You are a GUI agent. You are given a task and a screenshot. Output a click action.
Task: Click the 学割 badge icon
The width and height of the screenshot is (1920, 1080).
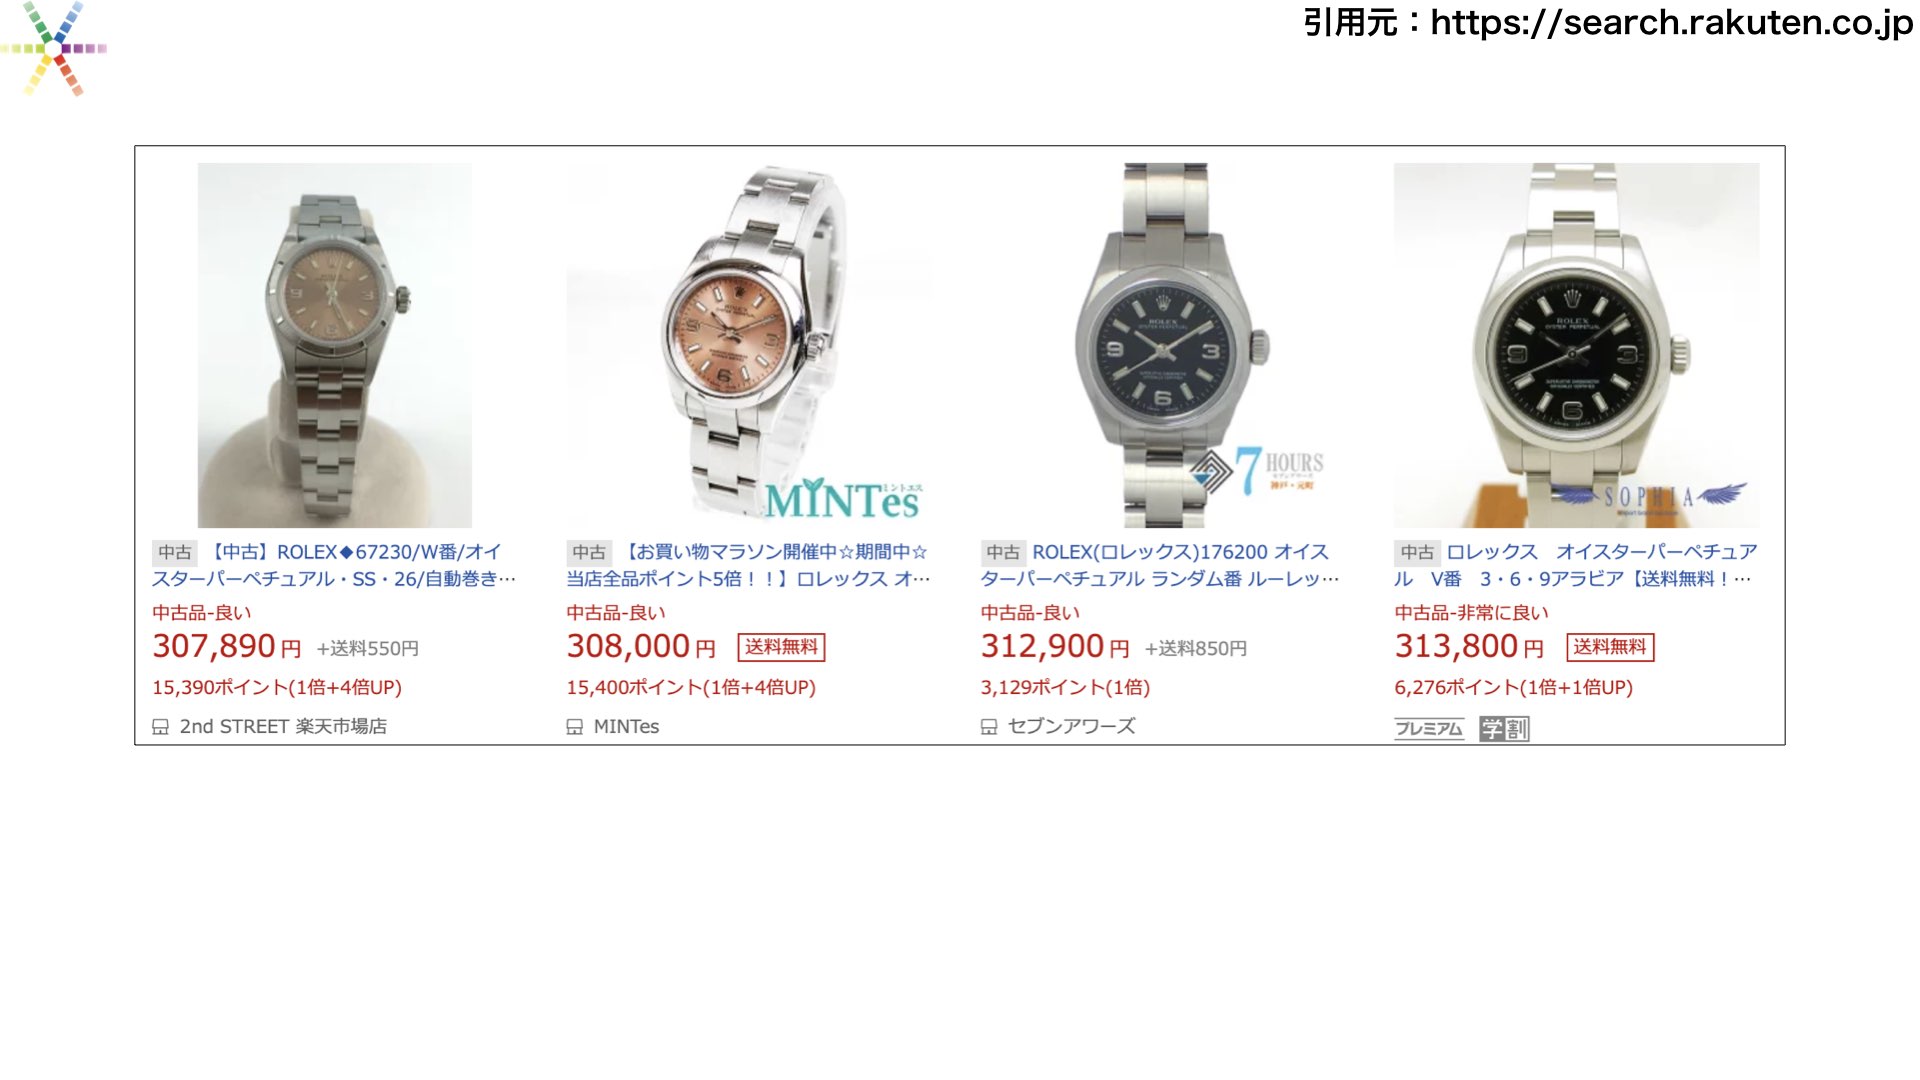(x=1504, y=729)
